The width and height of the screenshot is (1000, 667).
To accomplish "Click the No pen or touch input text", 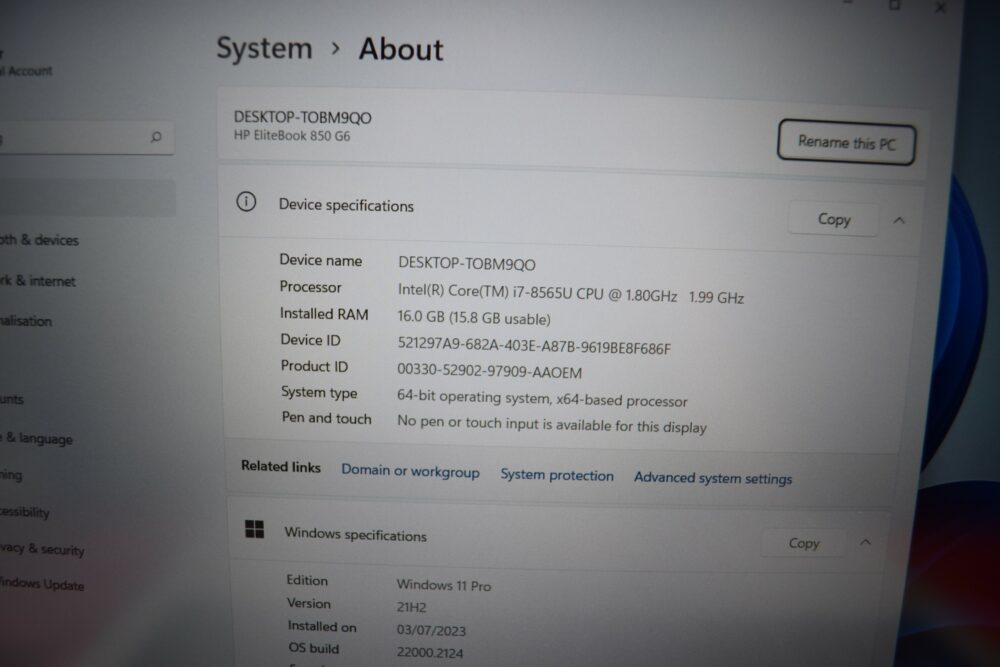I will pos(552,425).
